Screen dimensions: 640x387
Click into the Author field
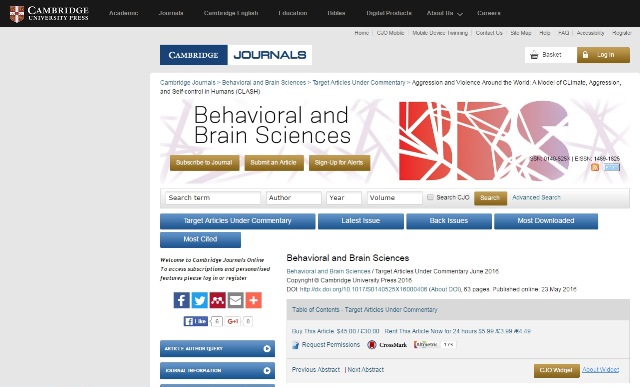coord(293,198)
